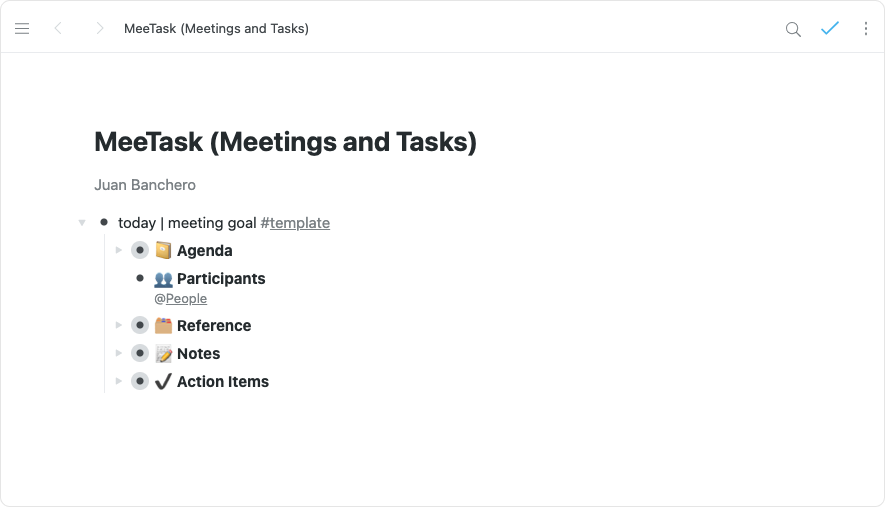Open the hamburger sidebar menu
Image resolution: width=885 pixels, height=507 pixels.
click(x=22, y=29)
